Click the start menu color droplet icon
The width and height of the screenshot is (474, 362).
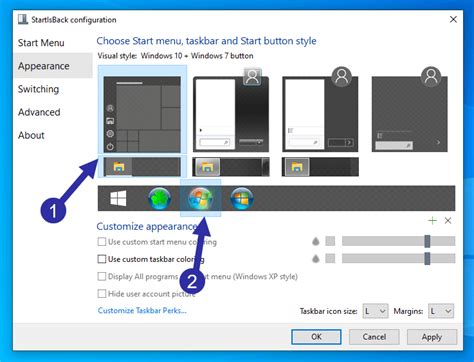tap(315, 241)
